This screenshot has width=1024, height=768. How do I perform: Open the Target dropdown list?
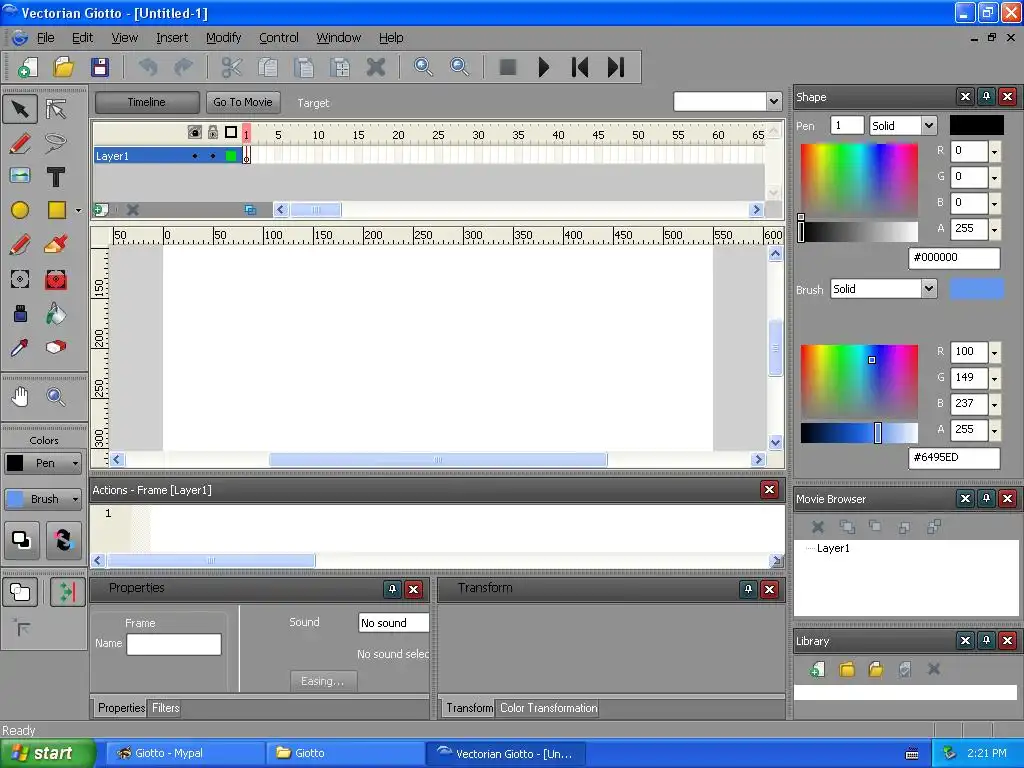773,101
